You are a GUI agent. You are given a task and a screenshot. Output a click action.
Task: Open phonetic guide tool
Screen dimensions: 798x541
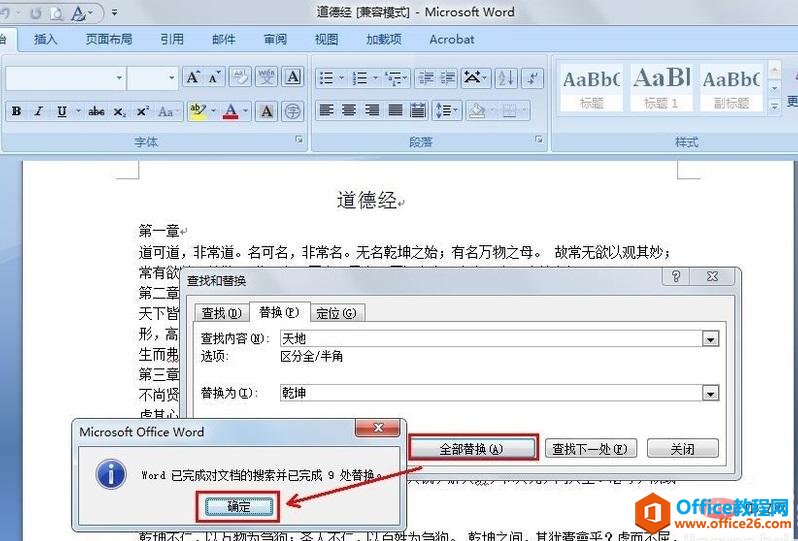pos(266,78)
